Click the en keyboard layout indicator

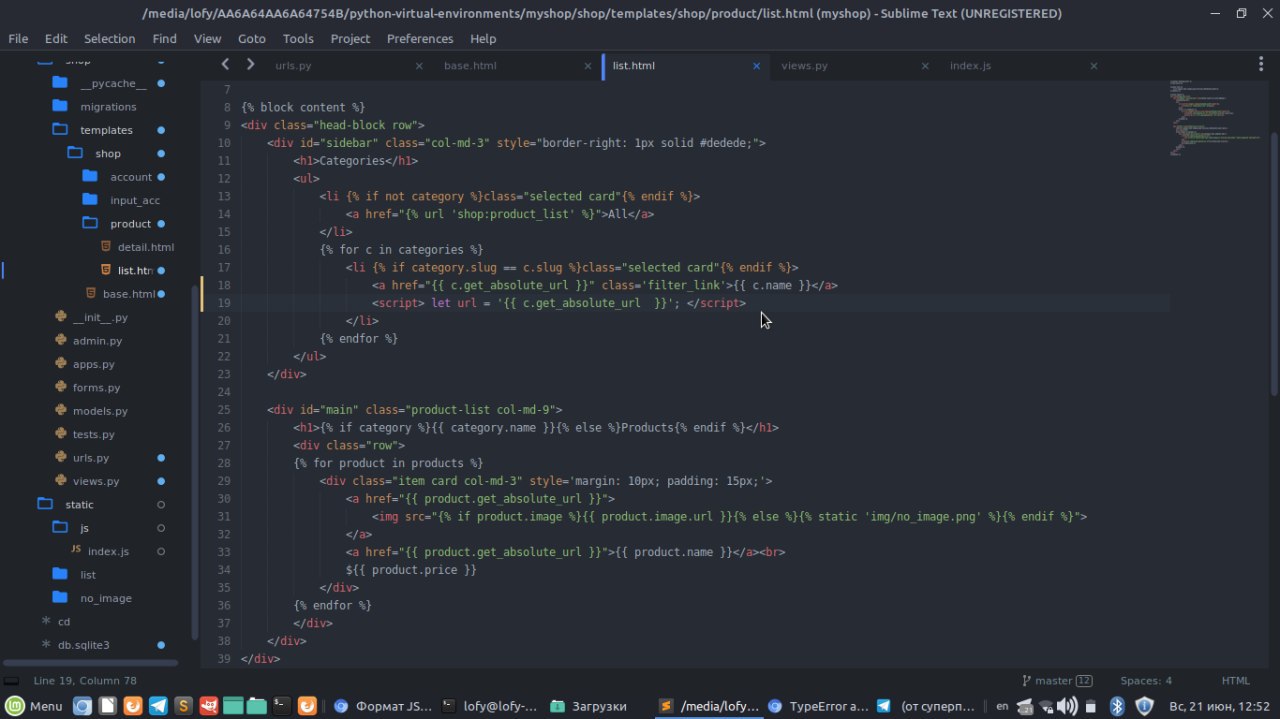click(x=1003, y=706)
